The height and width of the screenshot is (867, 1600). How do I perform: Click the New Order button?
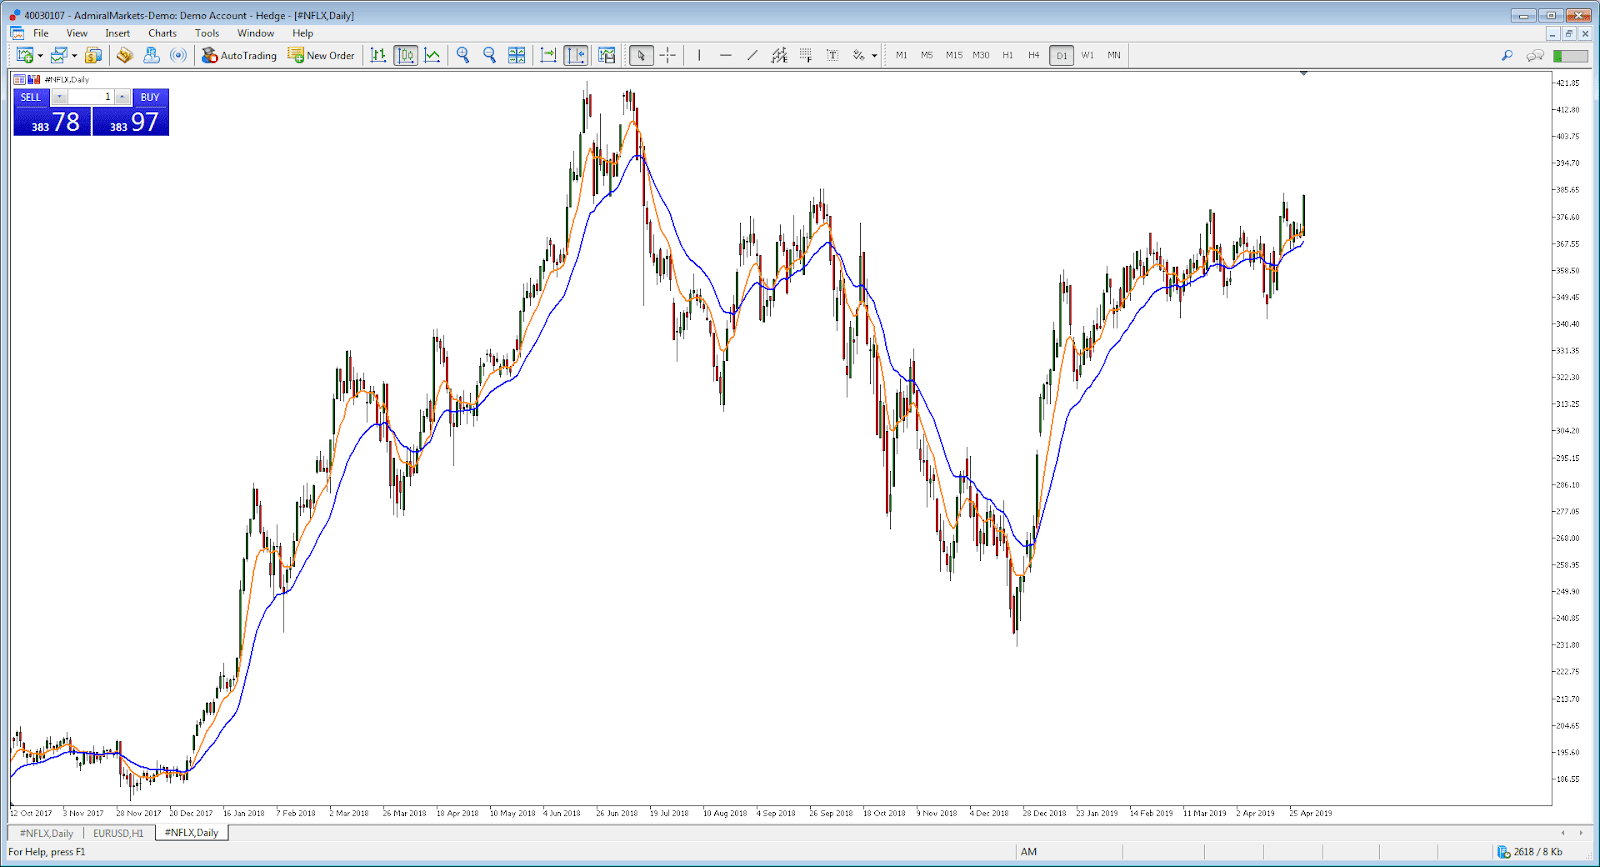tap(321, 55)
